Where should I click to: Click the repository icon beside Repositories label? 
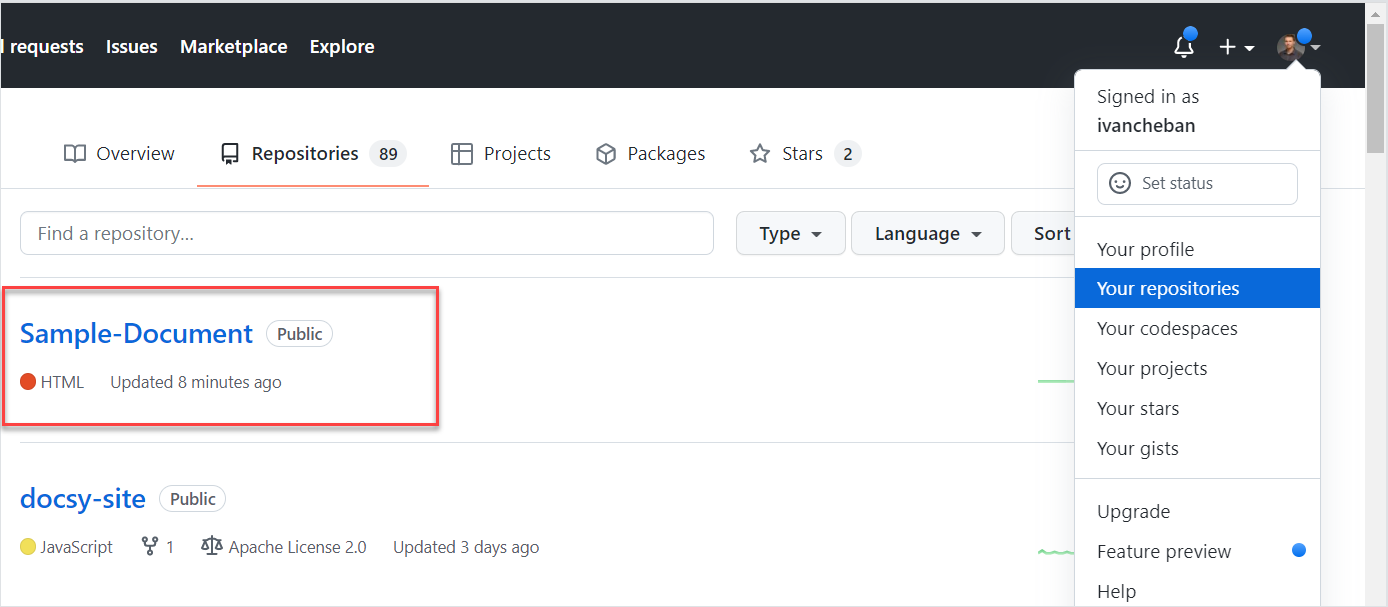pyautogui.click(x=229, y=153)
